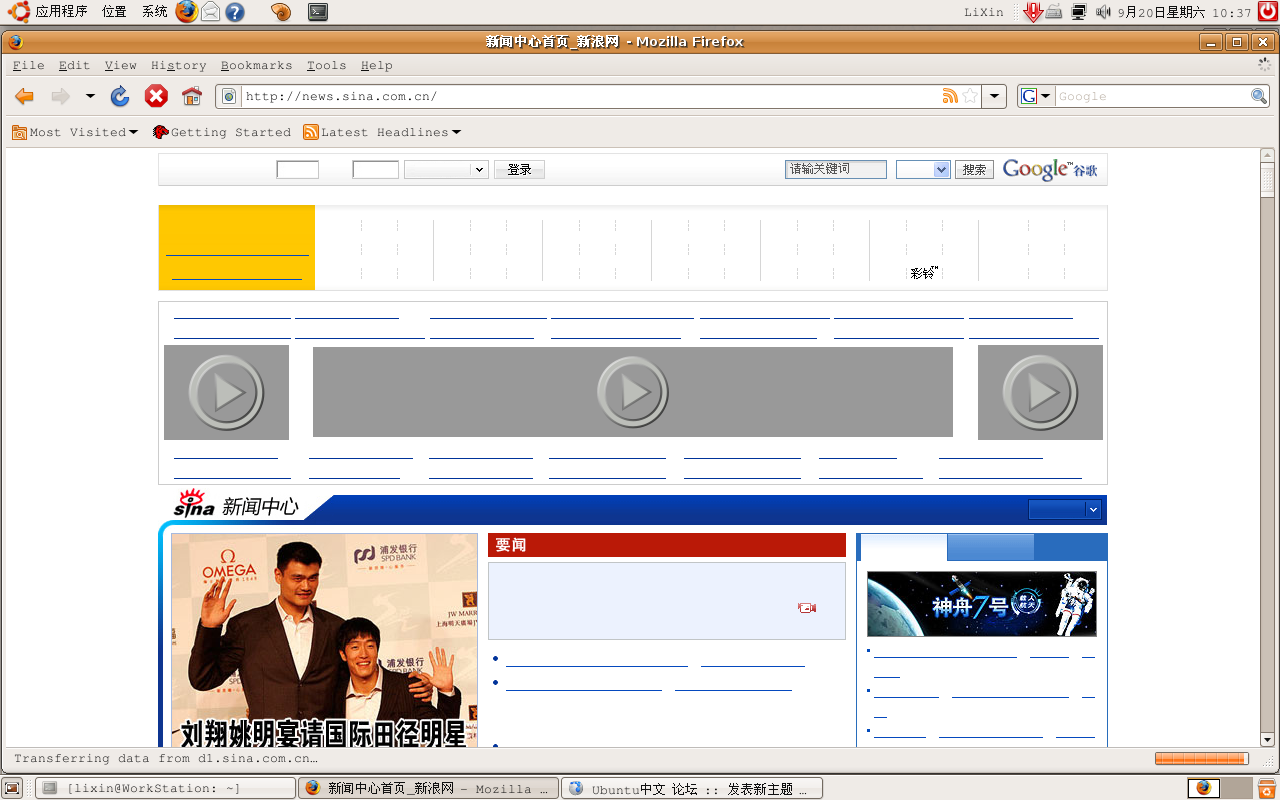1280x800 pixels.
Task: Click the Firefox Back arrow button
Action: pos(25,96)
